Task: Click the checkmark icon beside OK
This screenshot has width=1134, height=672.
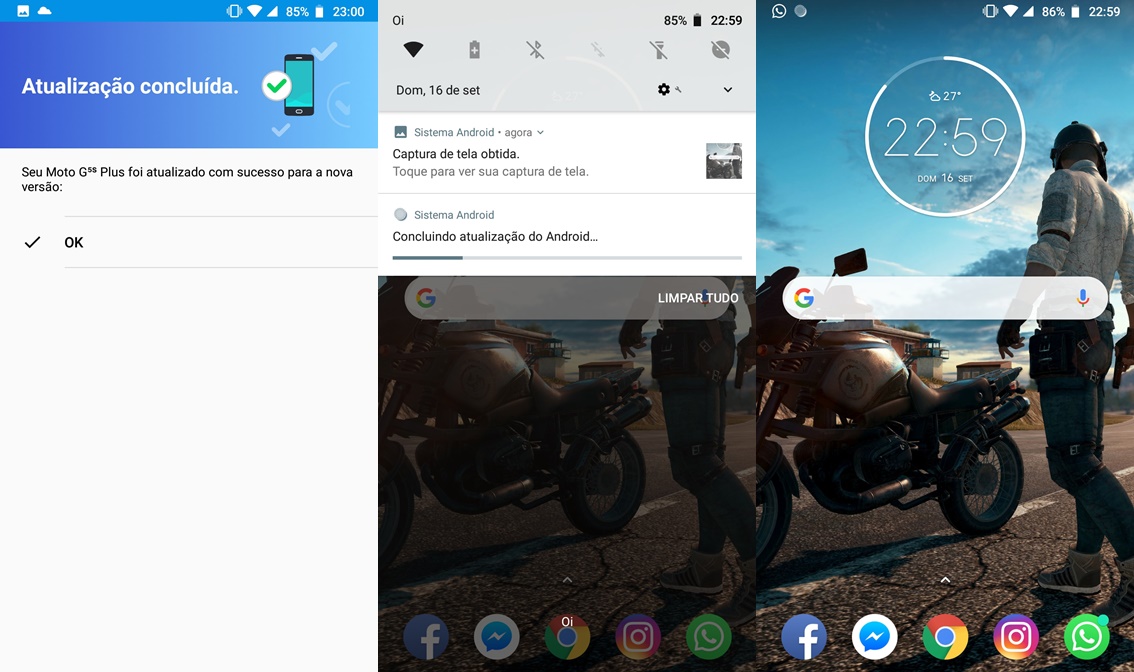Action: pos(33,242)
